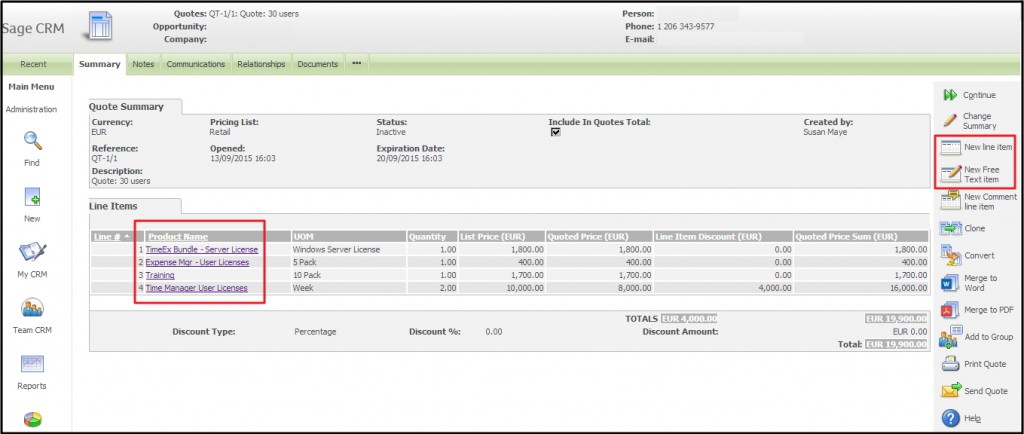Viewport: 1024px width, 434px height.
Task: Open the Recent dropdown
Action: pos(33,64)
